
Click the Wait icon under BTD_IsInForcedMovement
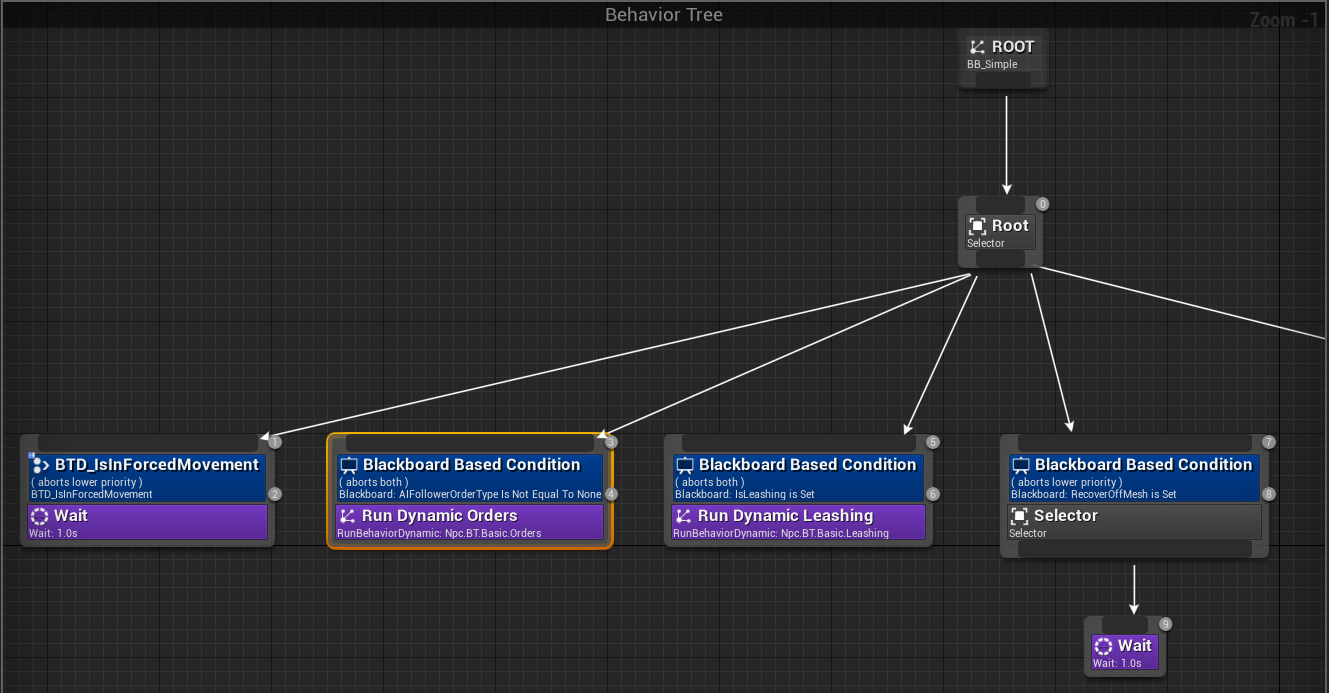[x=40, y=516]
